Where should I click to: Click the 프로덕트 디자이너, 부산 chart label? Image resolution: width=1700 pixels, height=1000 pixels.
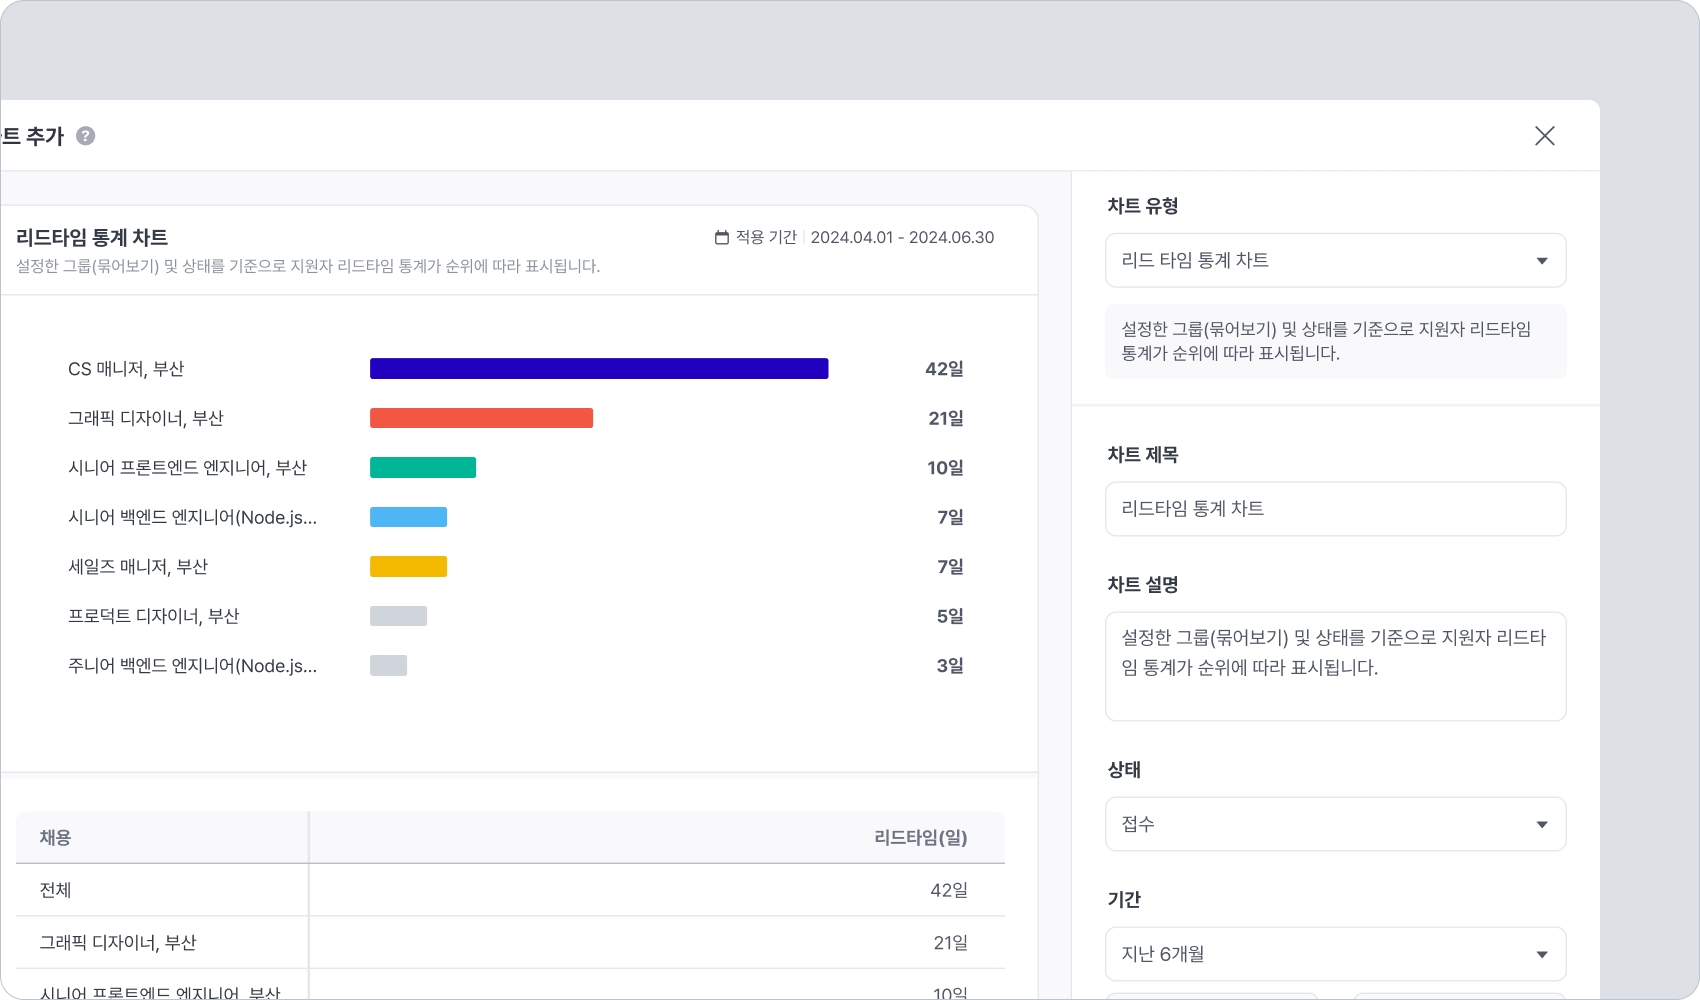point(154,616)
